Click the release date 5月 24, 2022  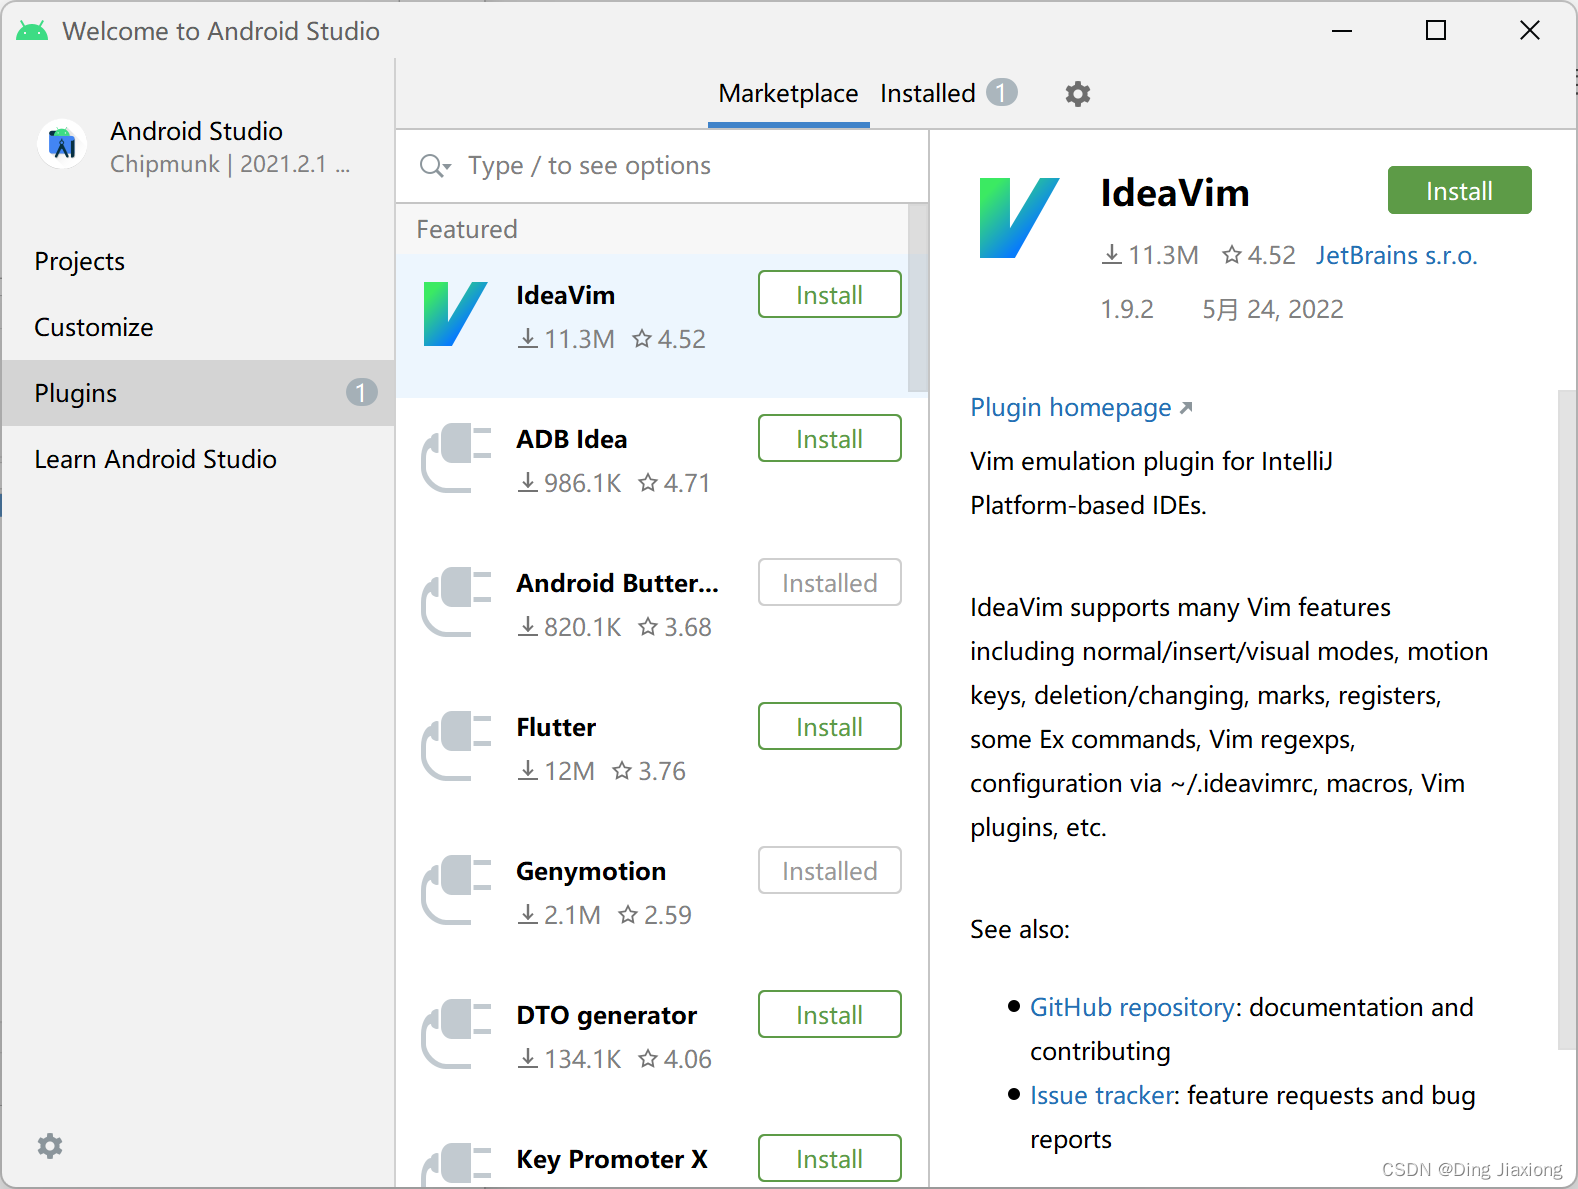pos(1272,309)
